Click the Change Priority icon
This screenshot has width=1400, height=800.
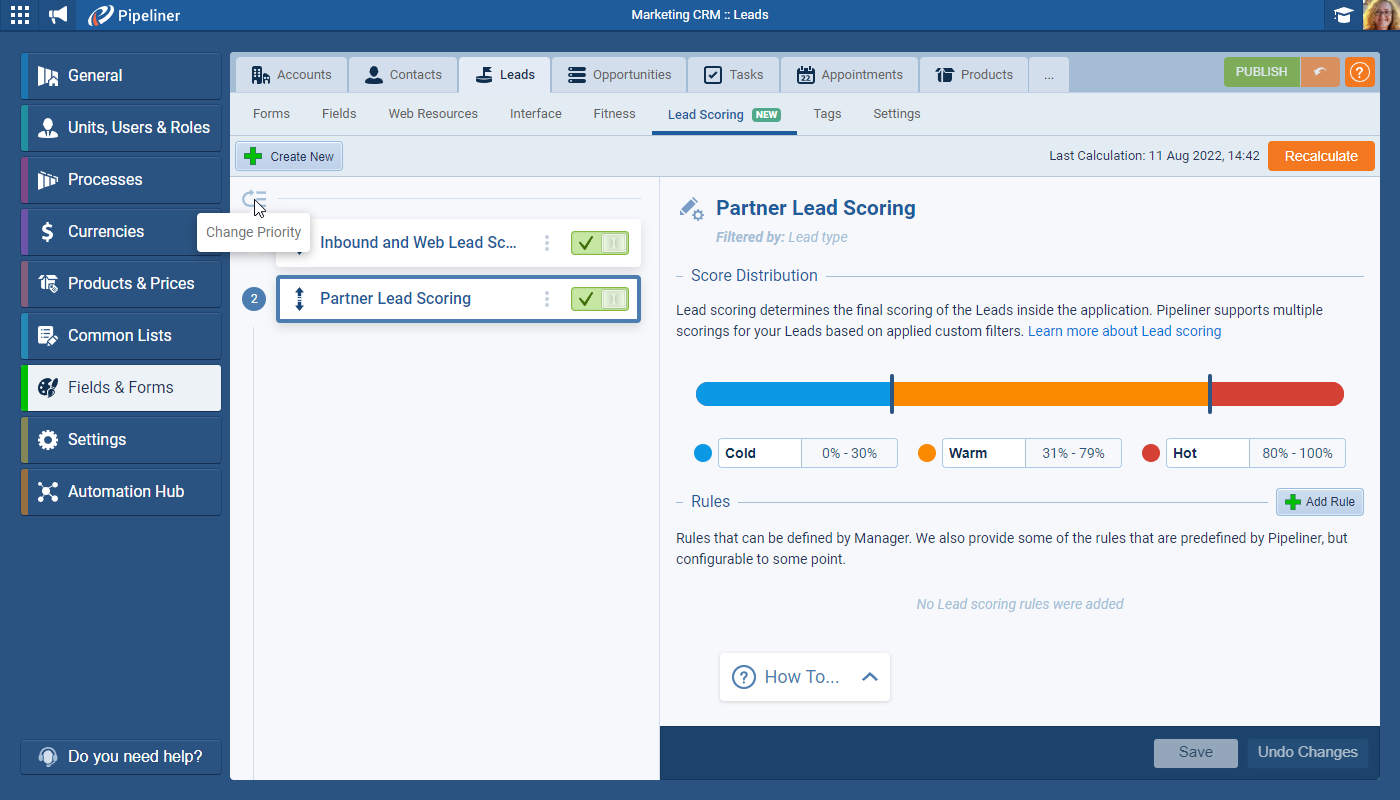point(255,199)
